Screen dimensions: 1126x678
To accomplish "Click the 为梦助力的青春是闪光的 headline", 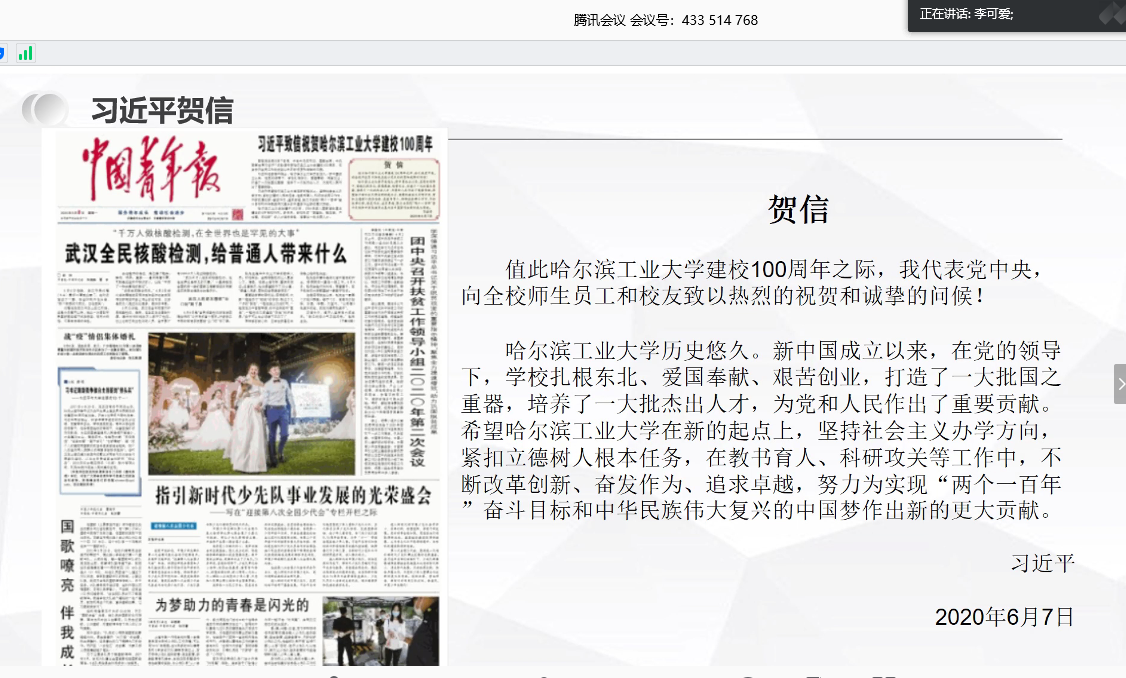I will coord(232,604).
